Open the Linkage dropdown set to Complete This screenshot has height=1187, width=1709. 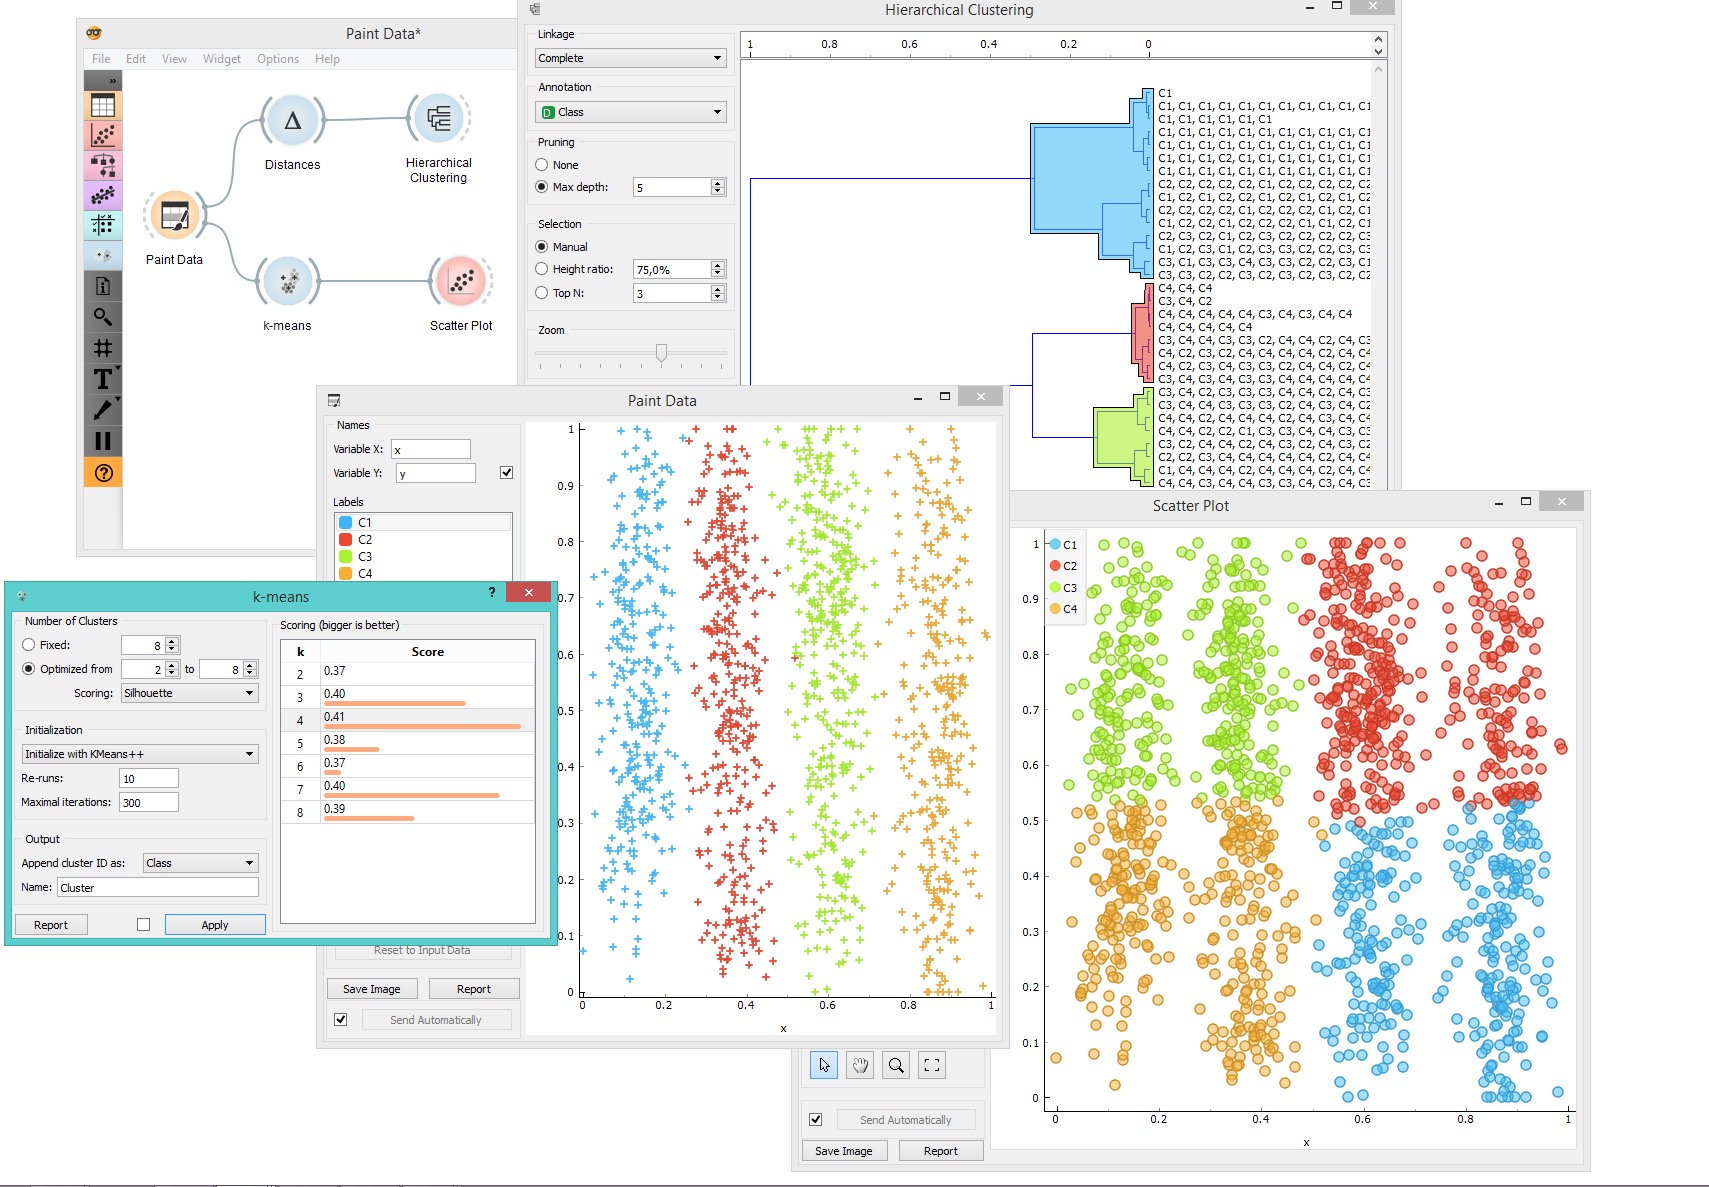coord(630,58)
